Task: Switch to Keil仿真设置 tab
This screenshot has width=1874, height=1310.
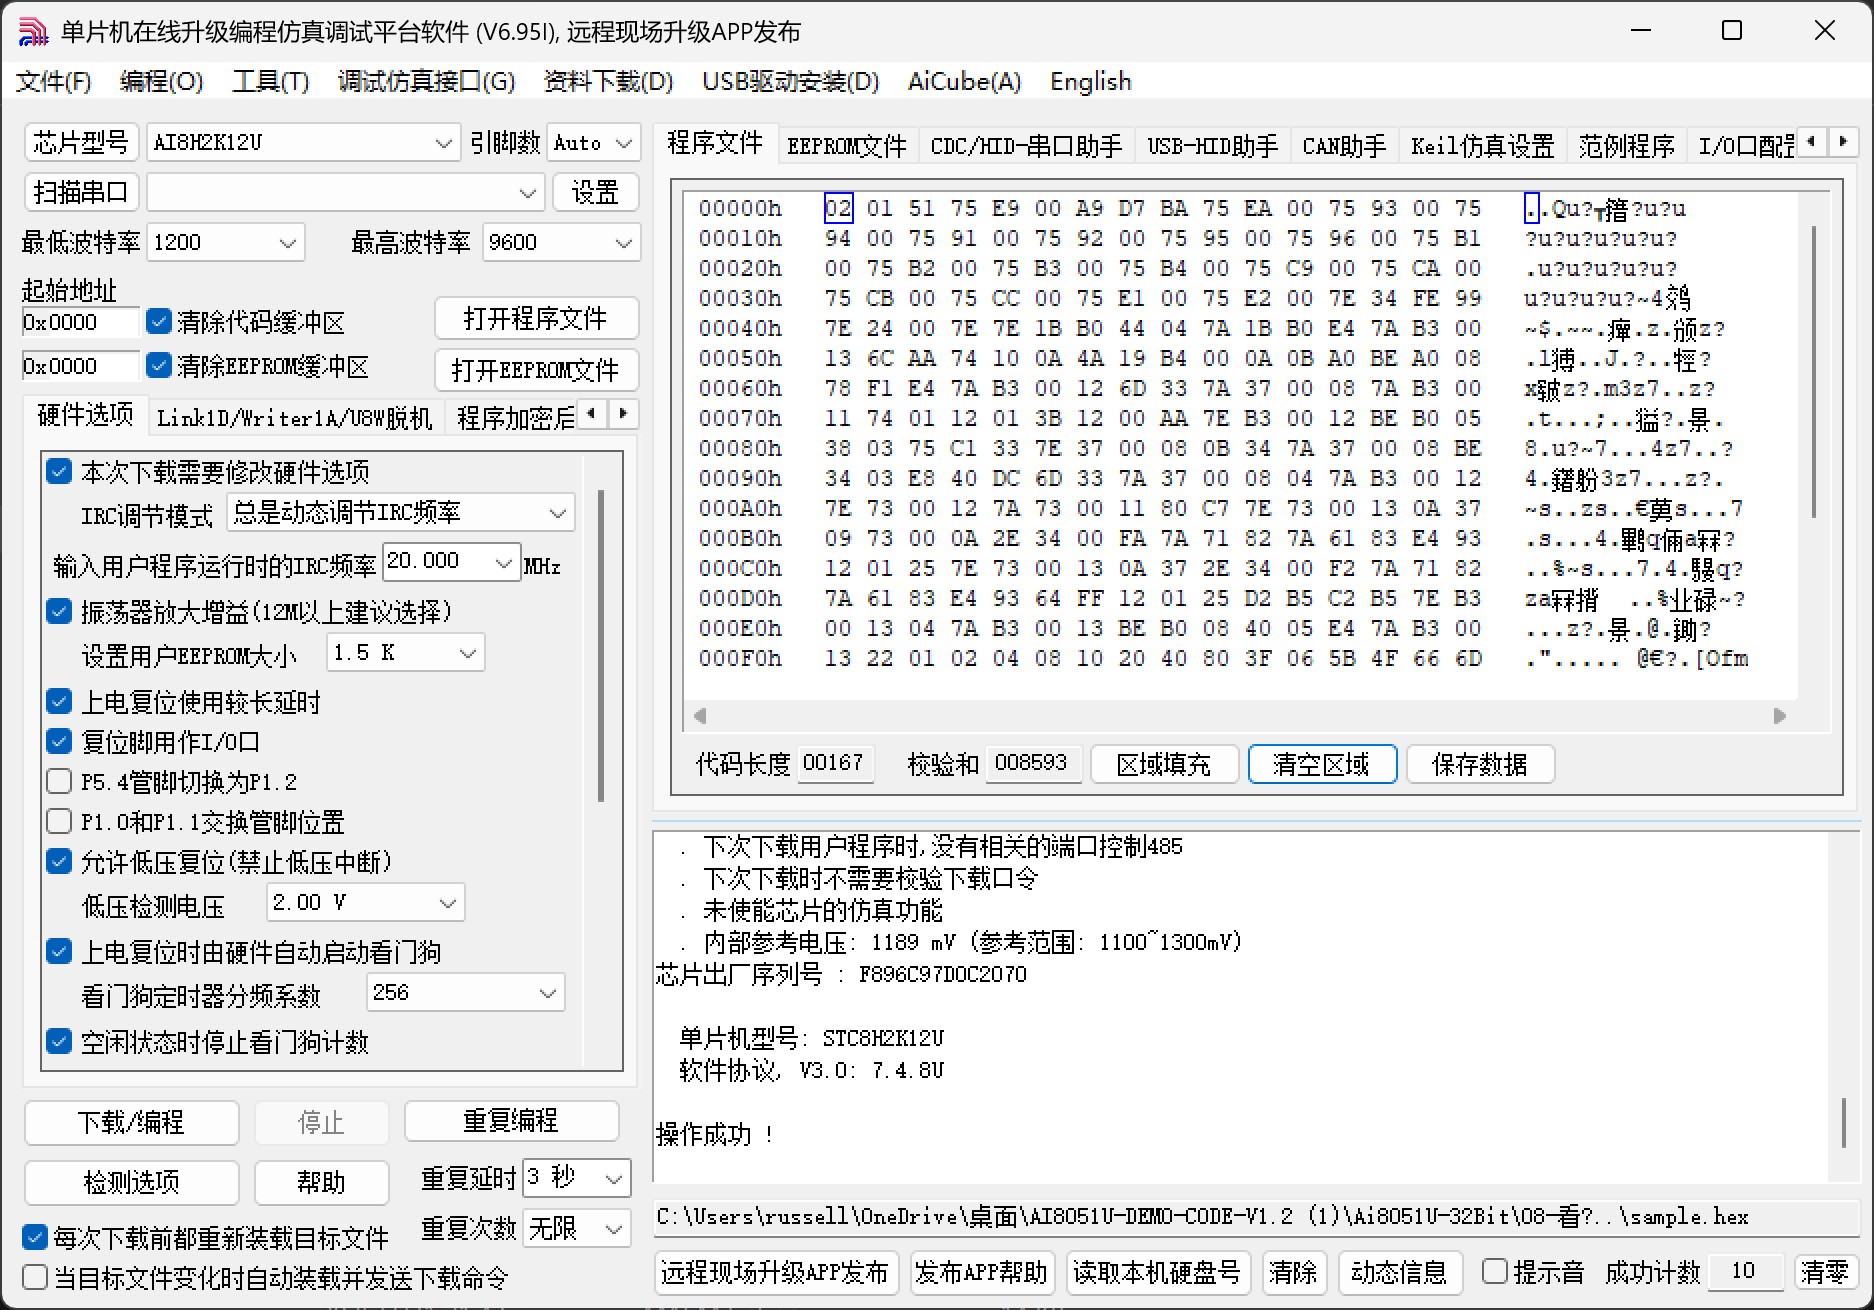Action: (x=1482, y=146)
